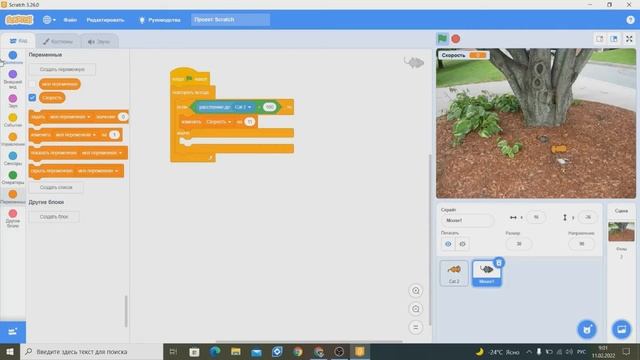Click the green flag to run

click(x=442, y=39)
